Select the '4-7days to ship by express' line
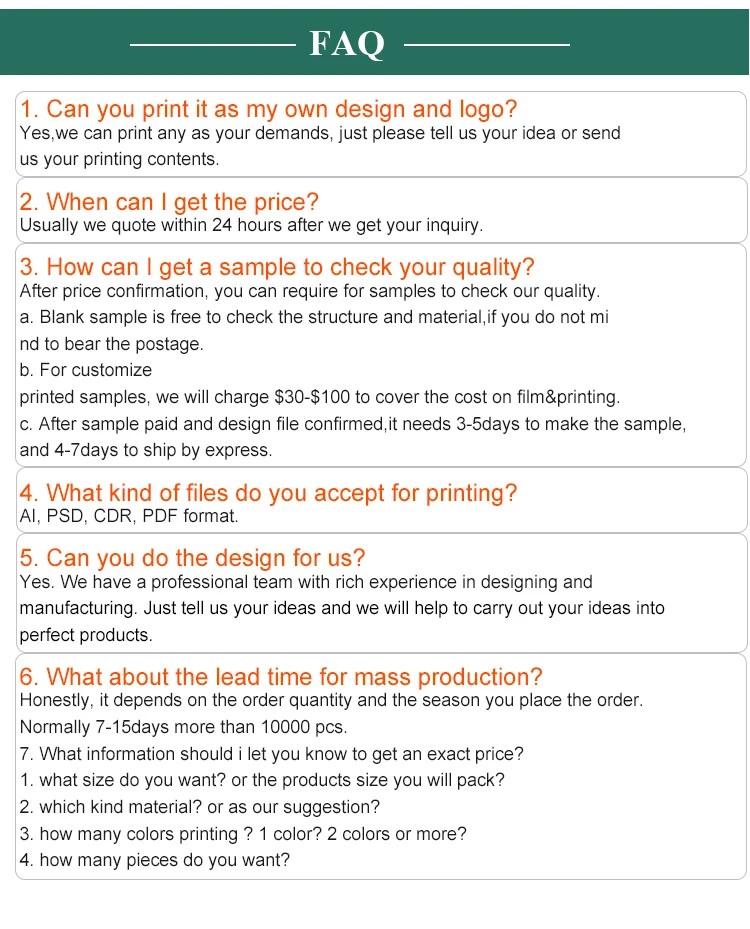Image resolution: width=750 pixels, height=929 pixels. click(x=146, y=450)
